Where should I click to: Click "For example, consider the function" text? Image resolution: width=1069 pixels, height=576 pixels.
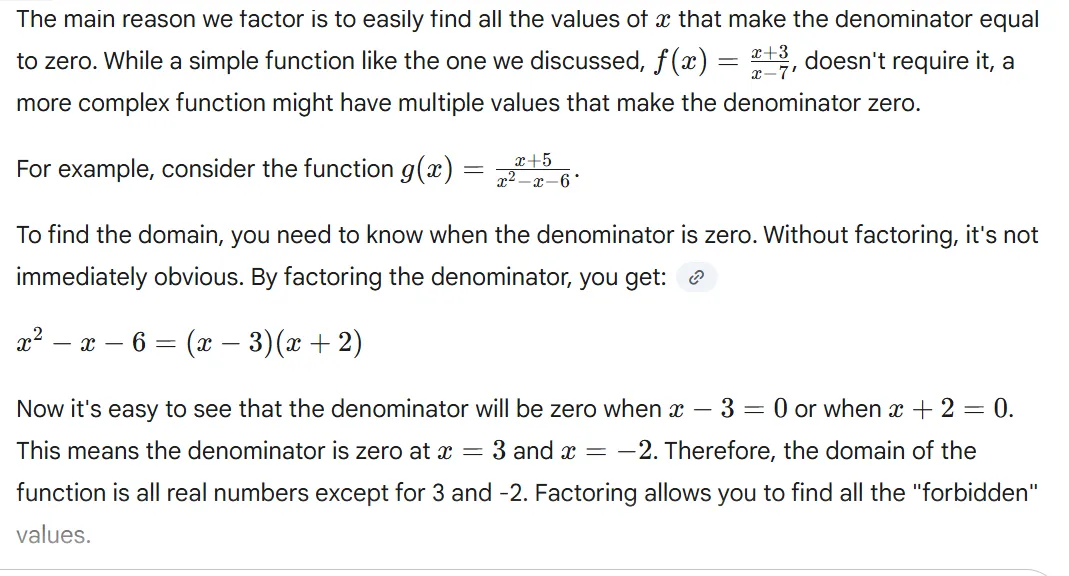(x=205, y=170)
